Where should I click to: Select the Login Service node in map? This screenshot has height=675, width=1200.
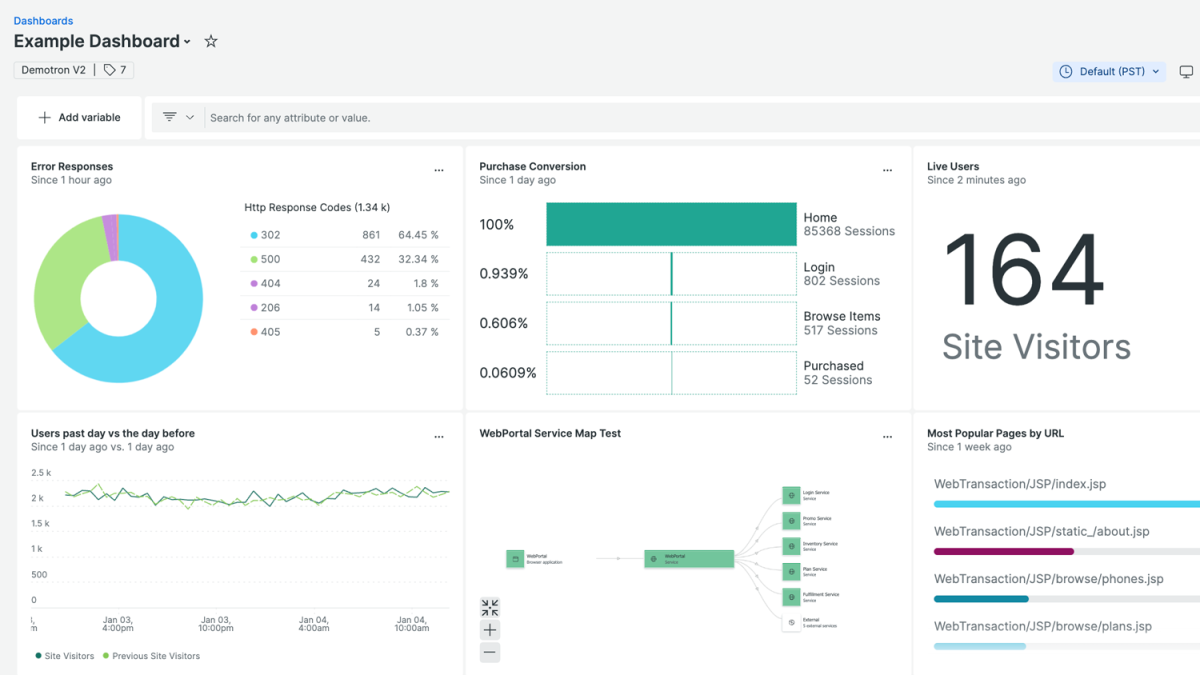[791, 494]
